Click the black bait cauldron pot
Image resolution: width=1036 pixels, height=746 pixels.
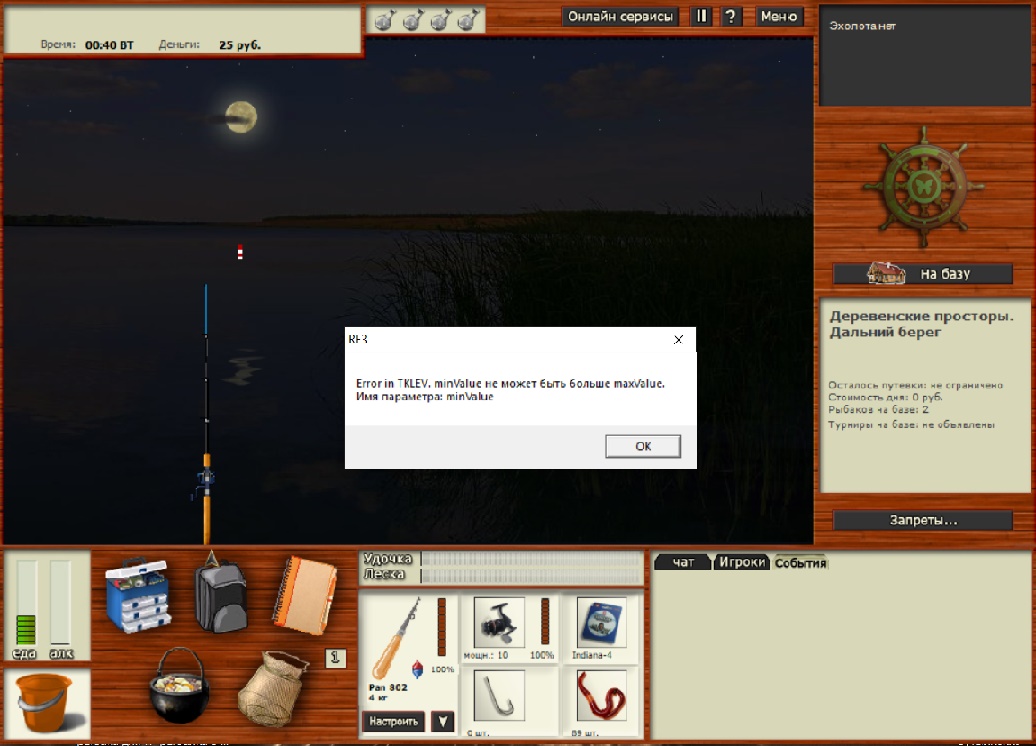(x=179, y=687)
